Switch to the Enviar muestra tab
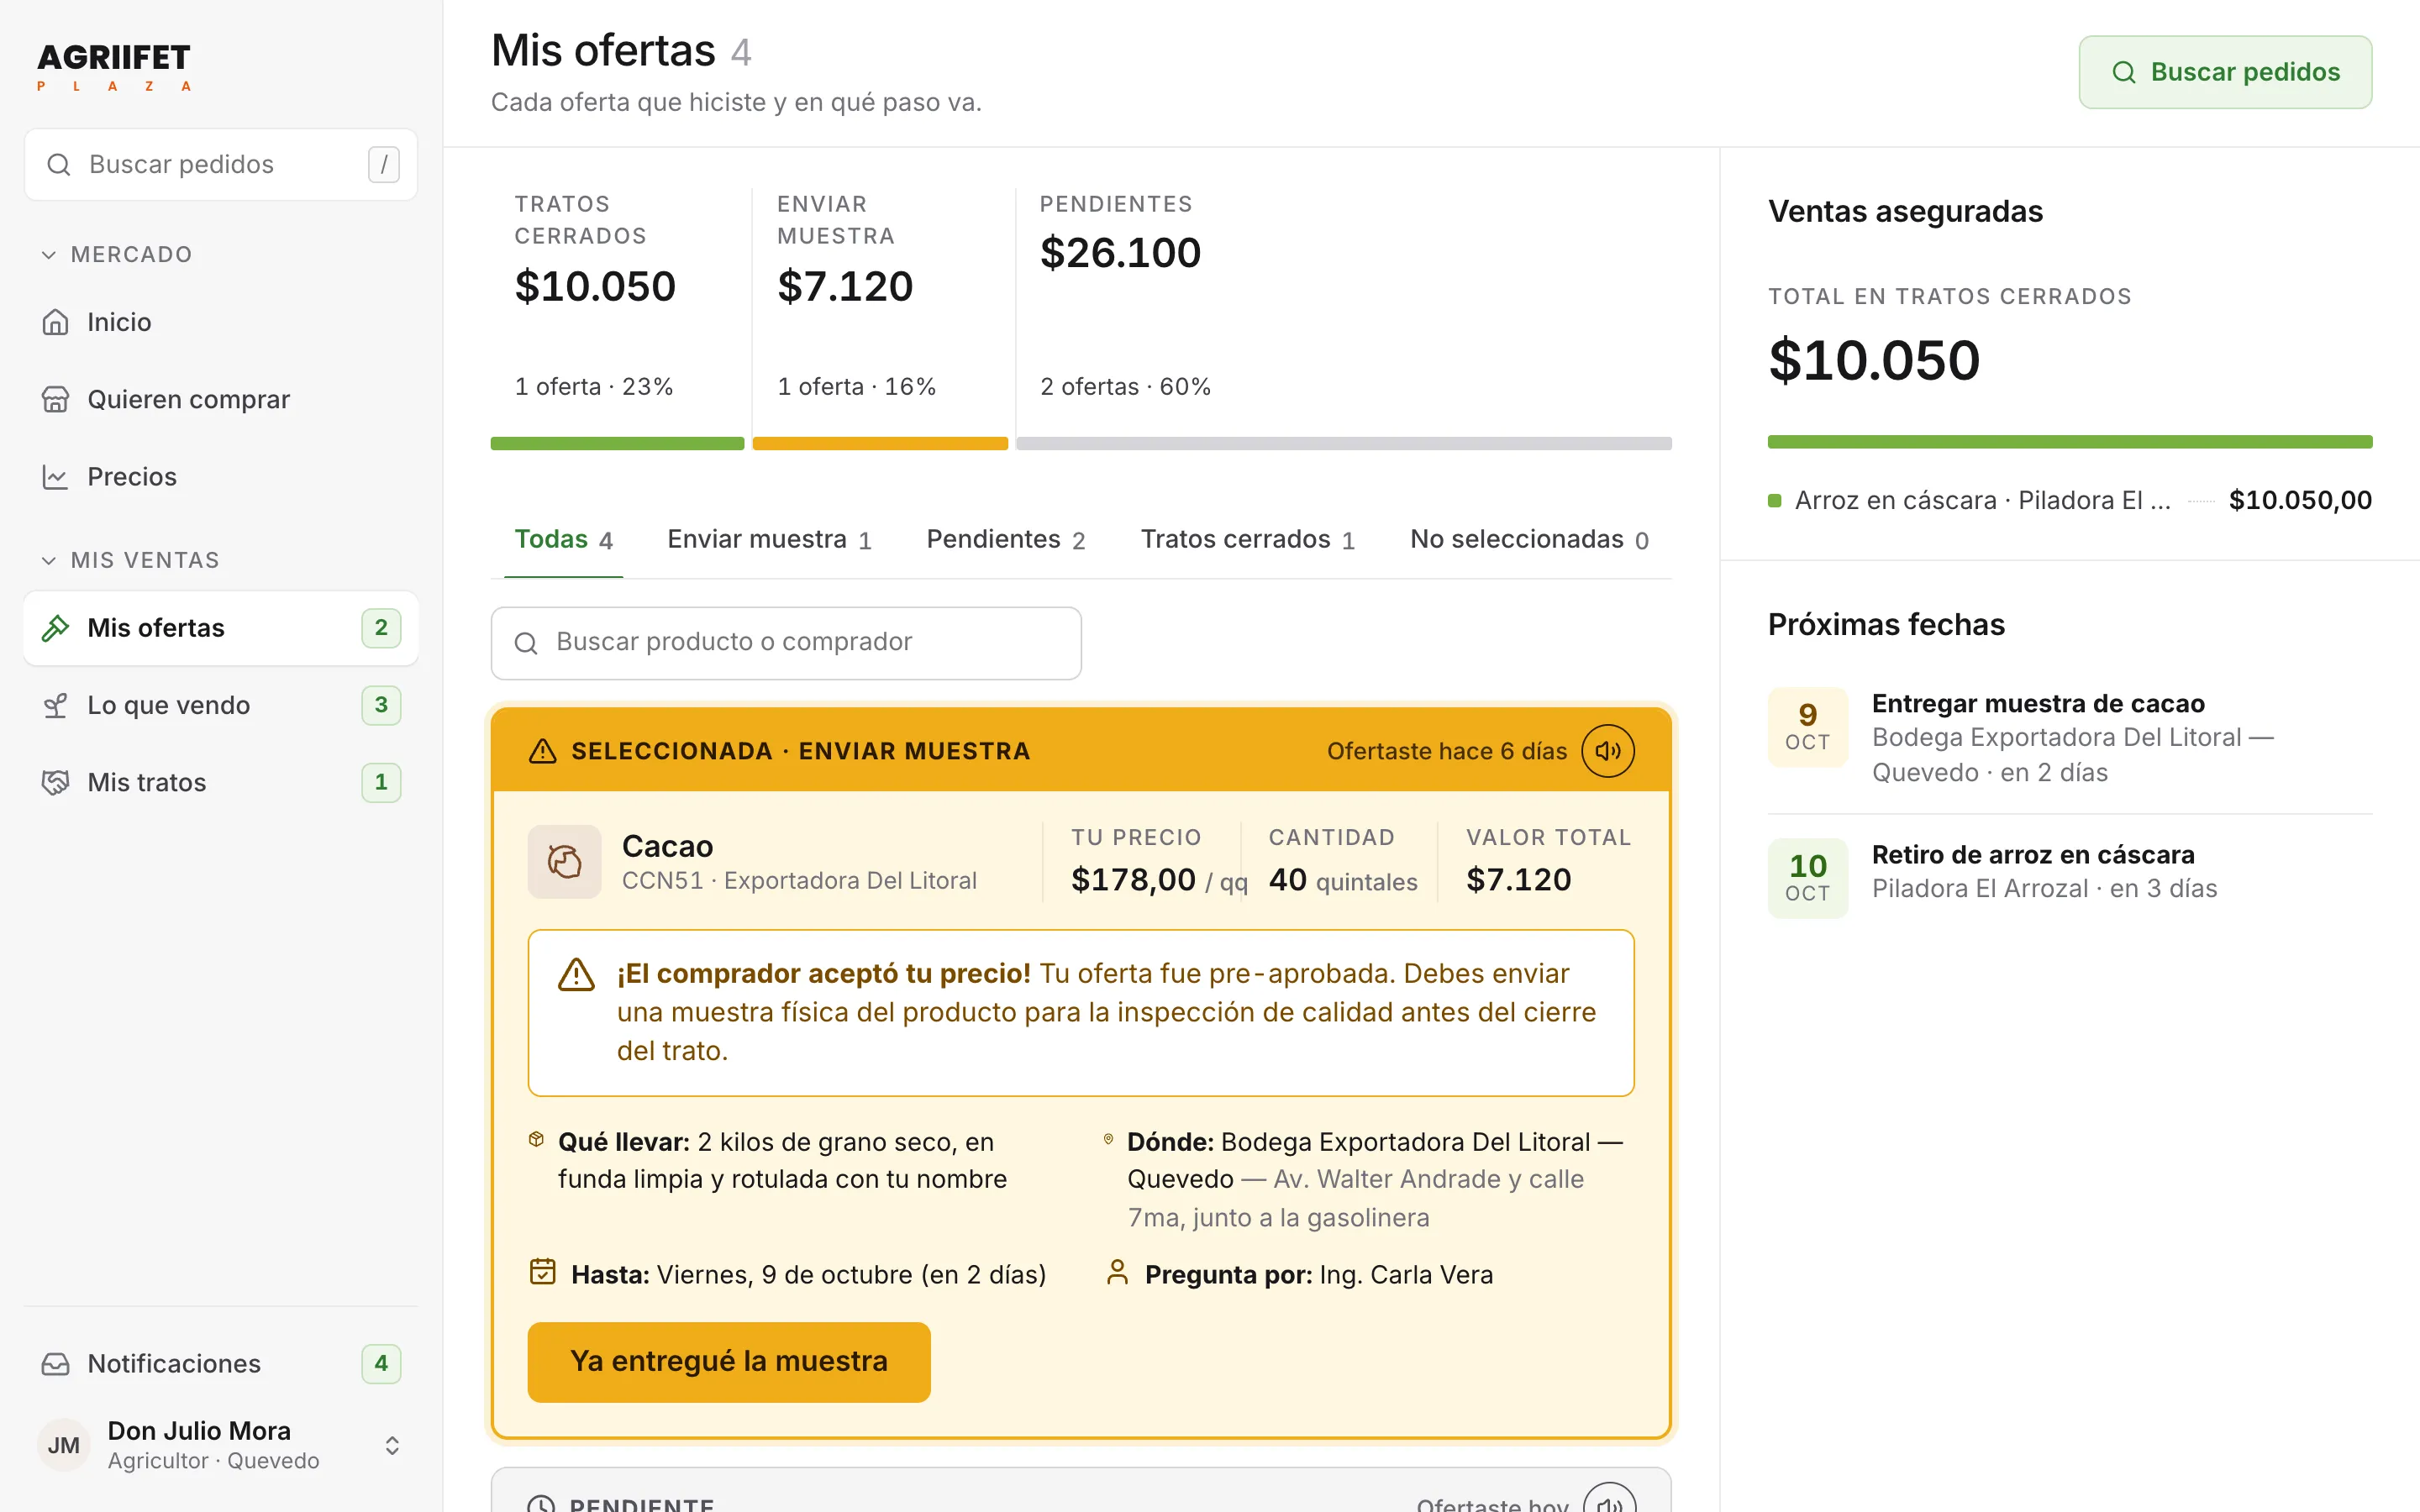 pyautogui.click(x=769, y=540)
